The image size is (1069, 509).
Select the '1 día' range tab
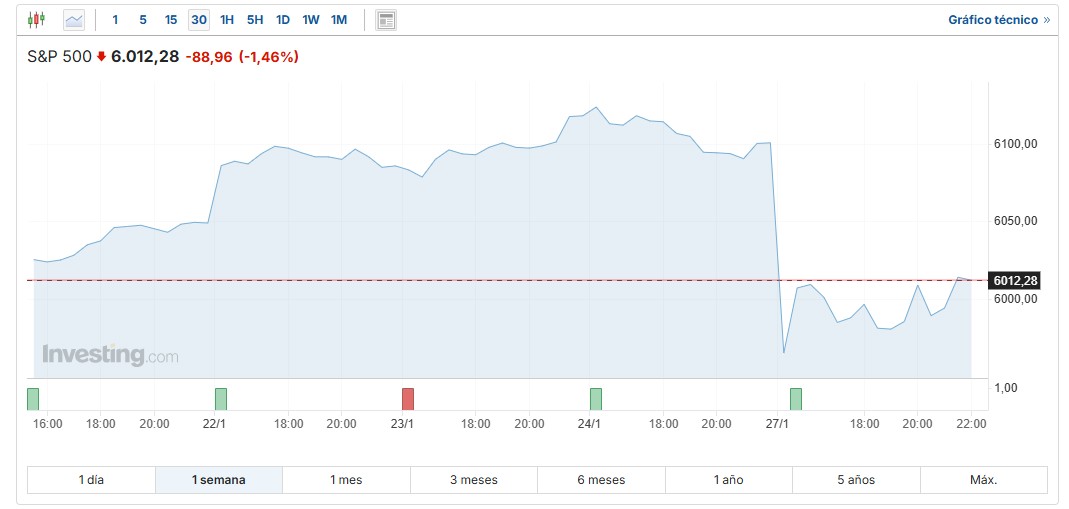click(x=91, y=480)
